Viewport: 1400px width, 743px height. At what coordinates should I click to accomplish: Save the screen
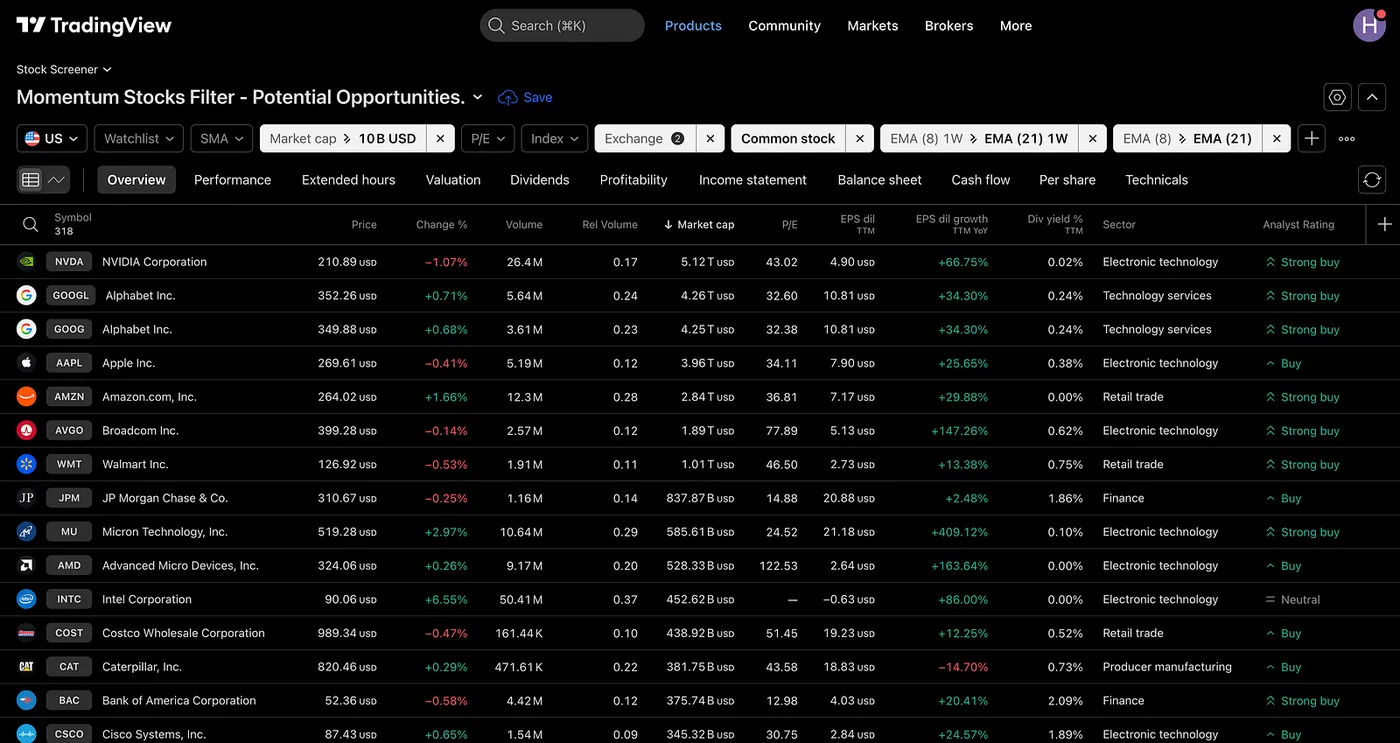(x=525, y=97)
